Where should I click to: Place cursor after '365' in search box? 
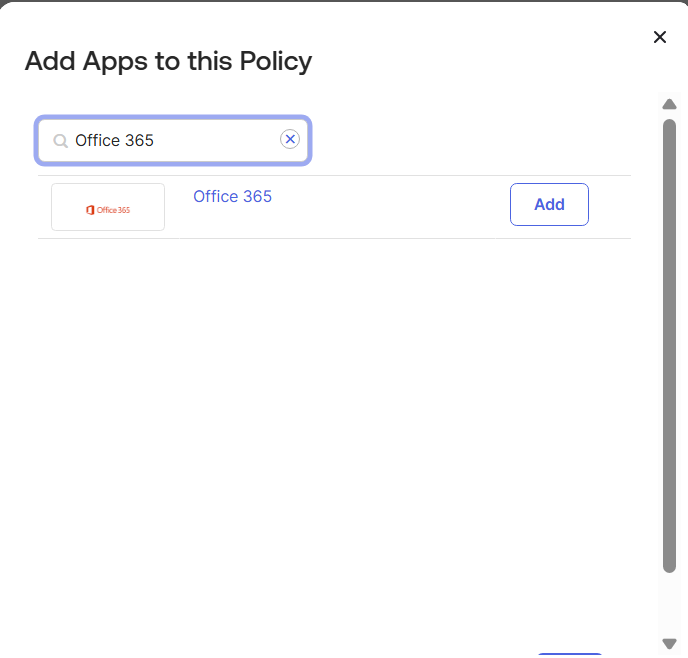tap(157, 140)
